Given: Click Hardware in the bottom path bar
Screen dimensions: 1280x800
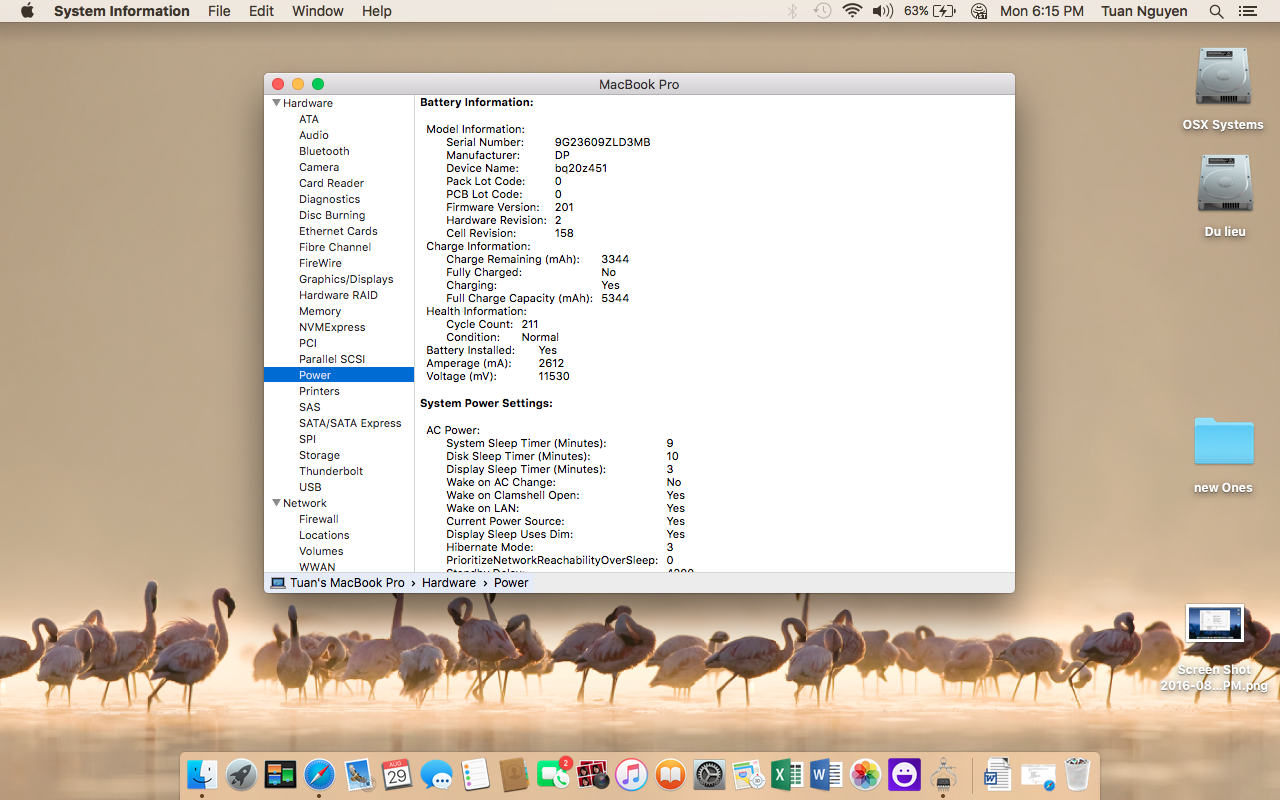Looking at the screenshot, I should coord(448,582).
